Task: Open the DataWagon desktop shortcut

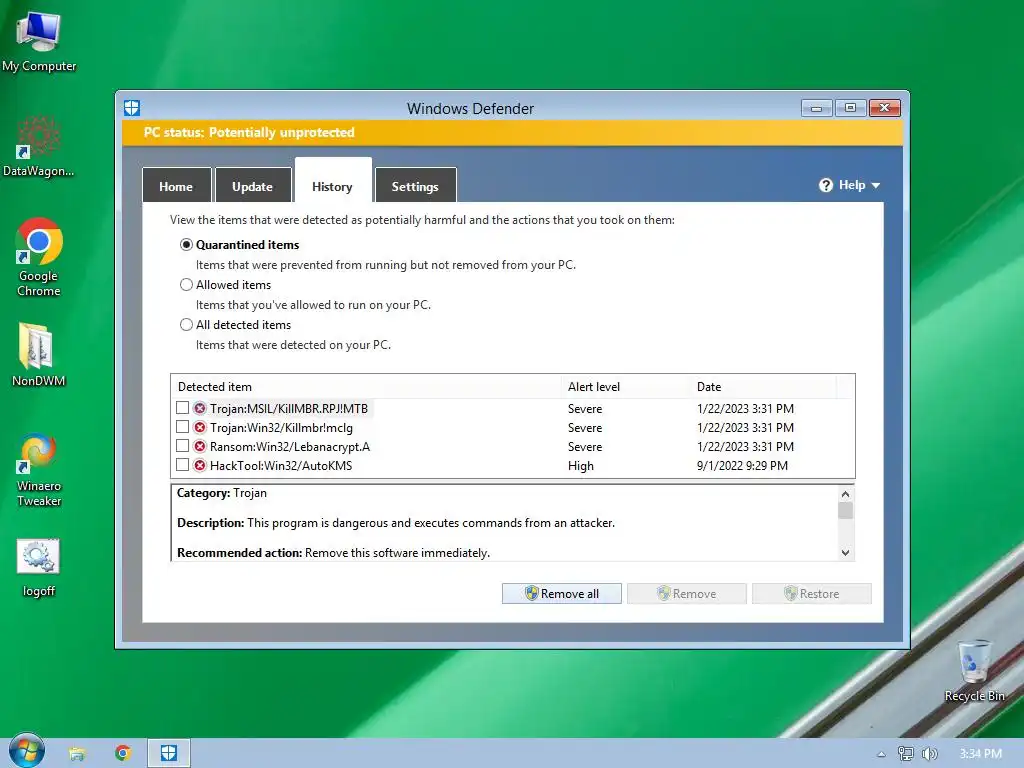Action: click(x=39, y=147)
